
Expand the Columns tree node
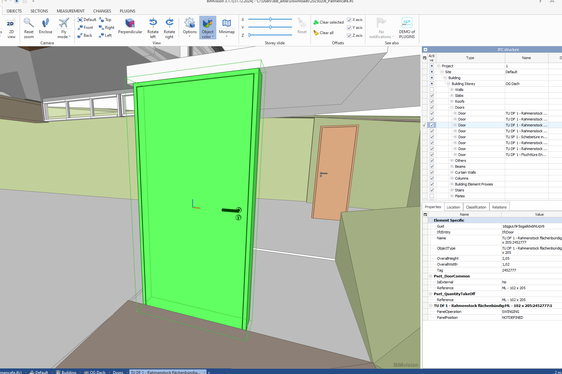point(452,178)
